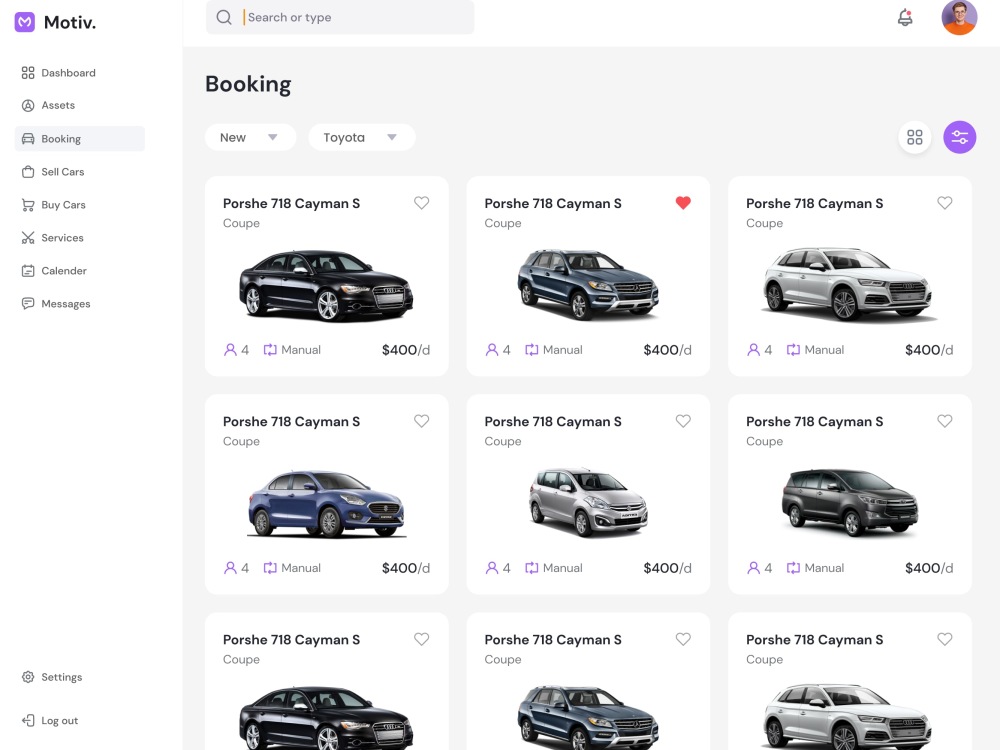The image size is (1000, 750).
Task: Open the user profile avatar
Action: (959, 17)
